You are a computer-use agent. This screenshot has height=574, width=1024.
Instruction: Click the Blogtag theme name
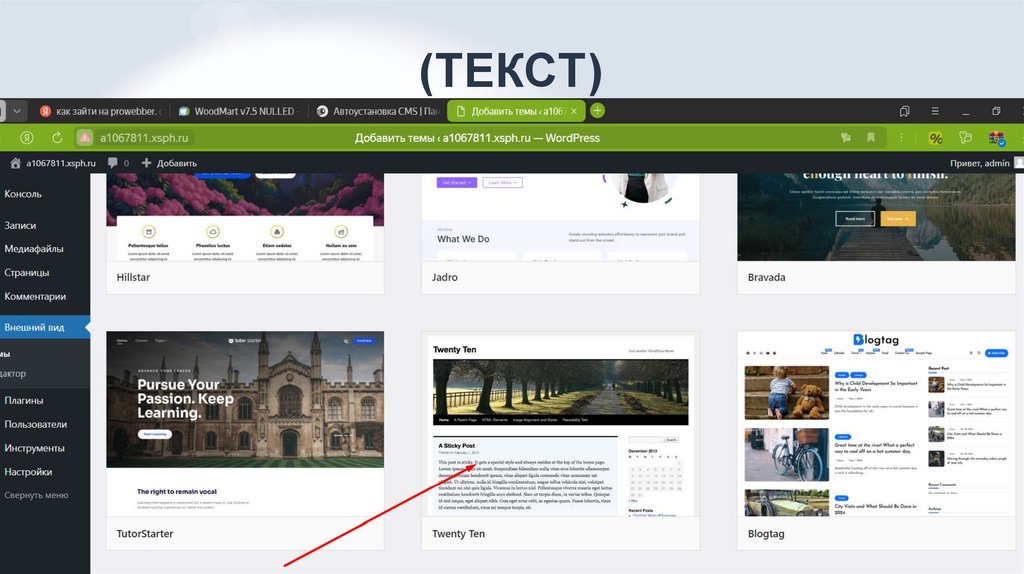pos(766,534)
